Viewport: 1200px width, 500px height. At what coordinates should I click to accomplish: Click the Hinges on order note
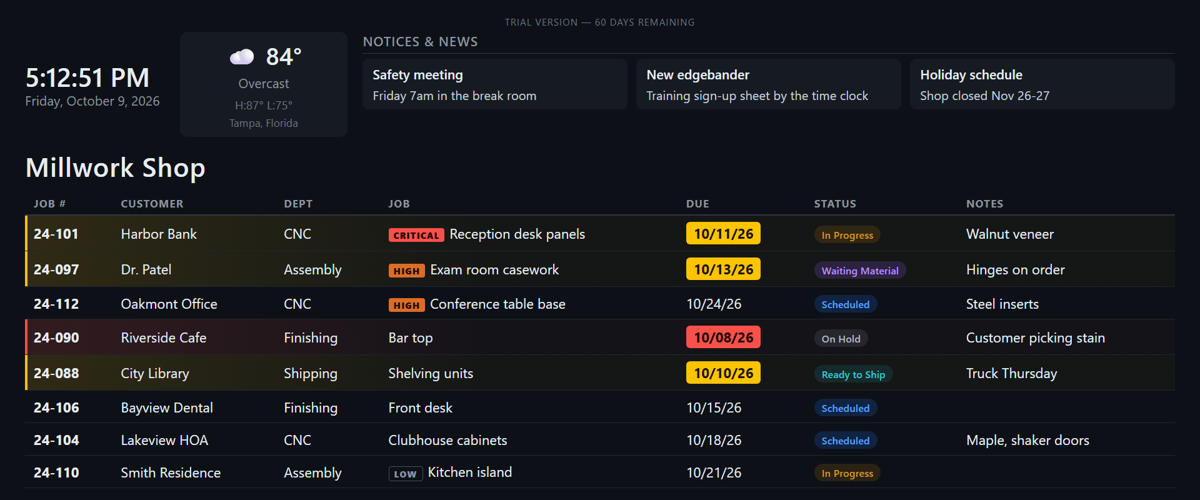[x=1015, y=270]
